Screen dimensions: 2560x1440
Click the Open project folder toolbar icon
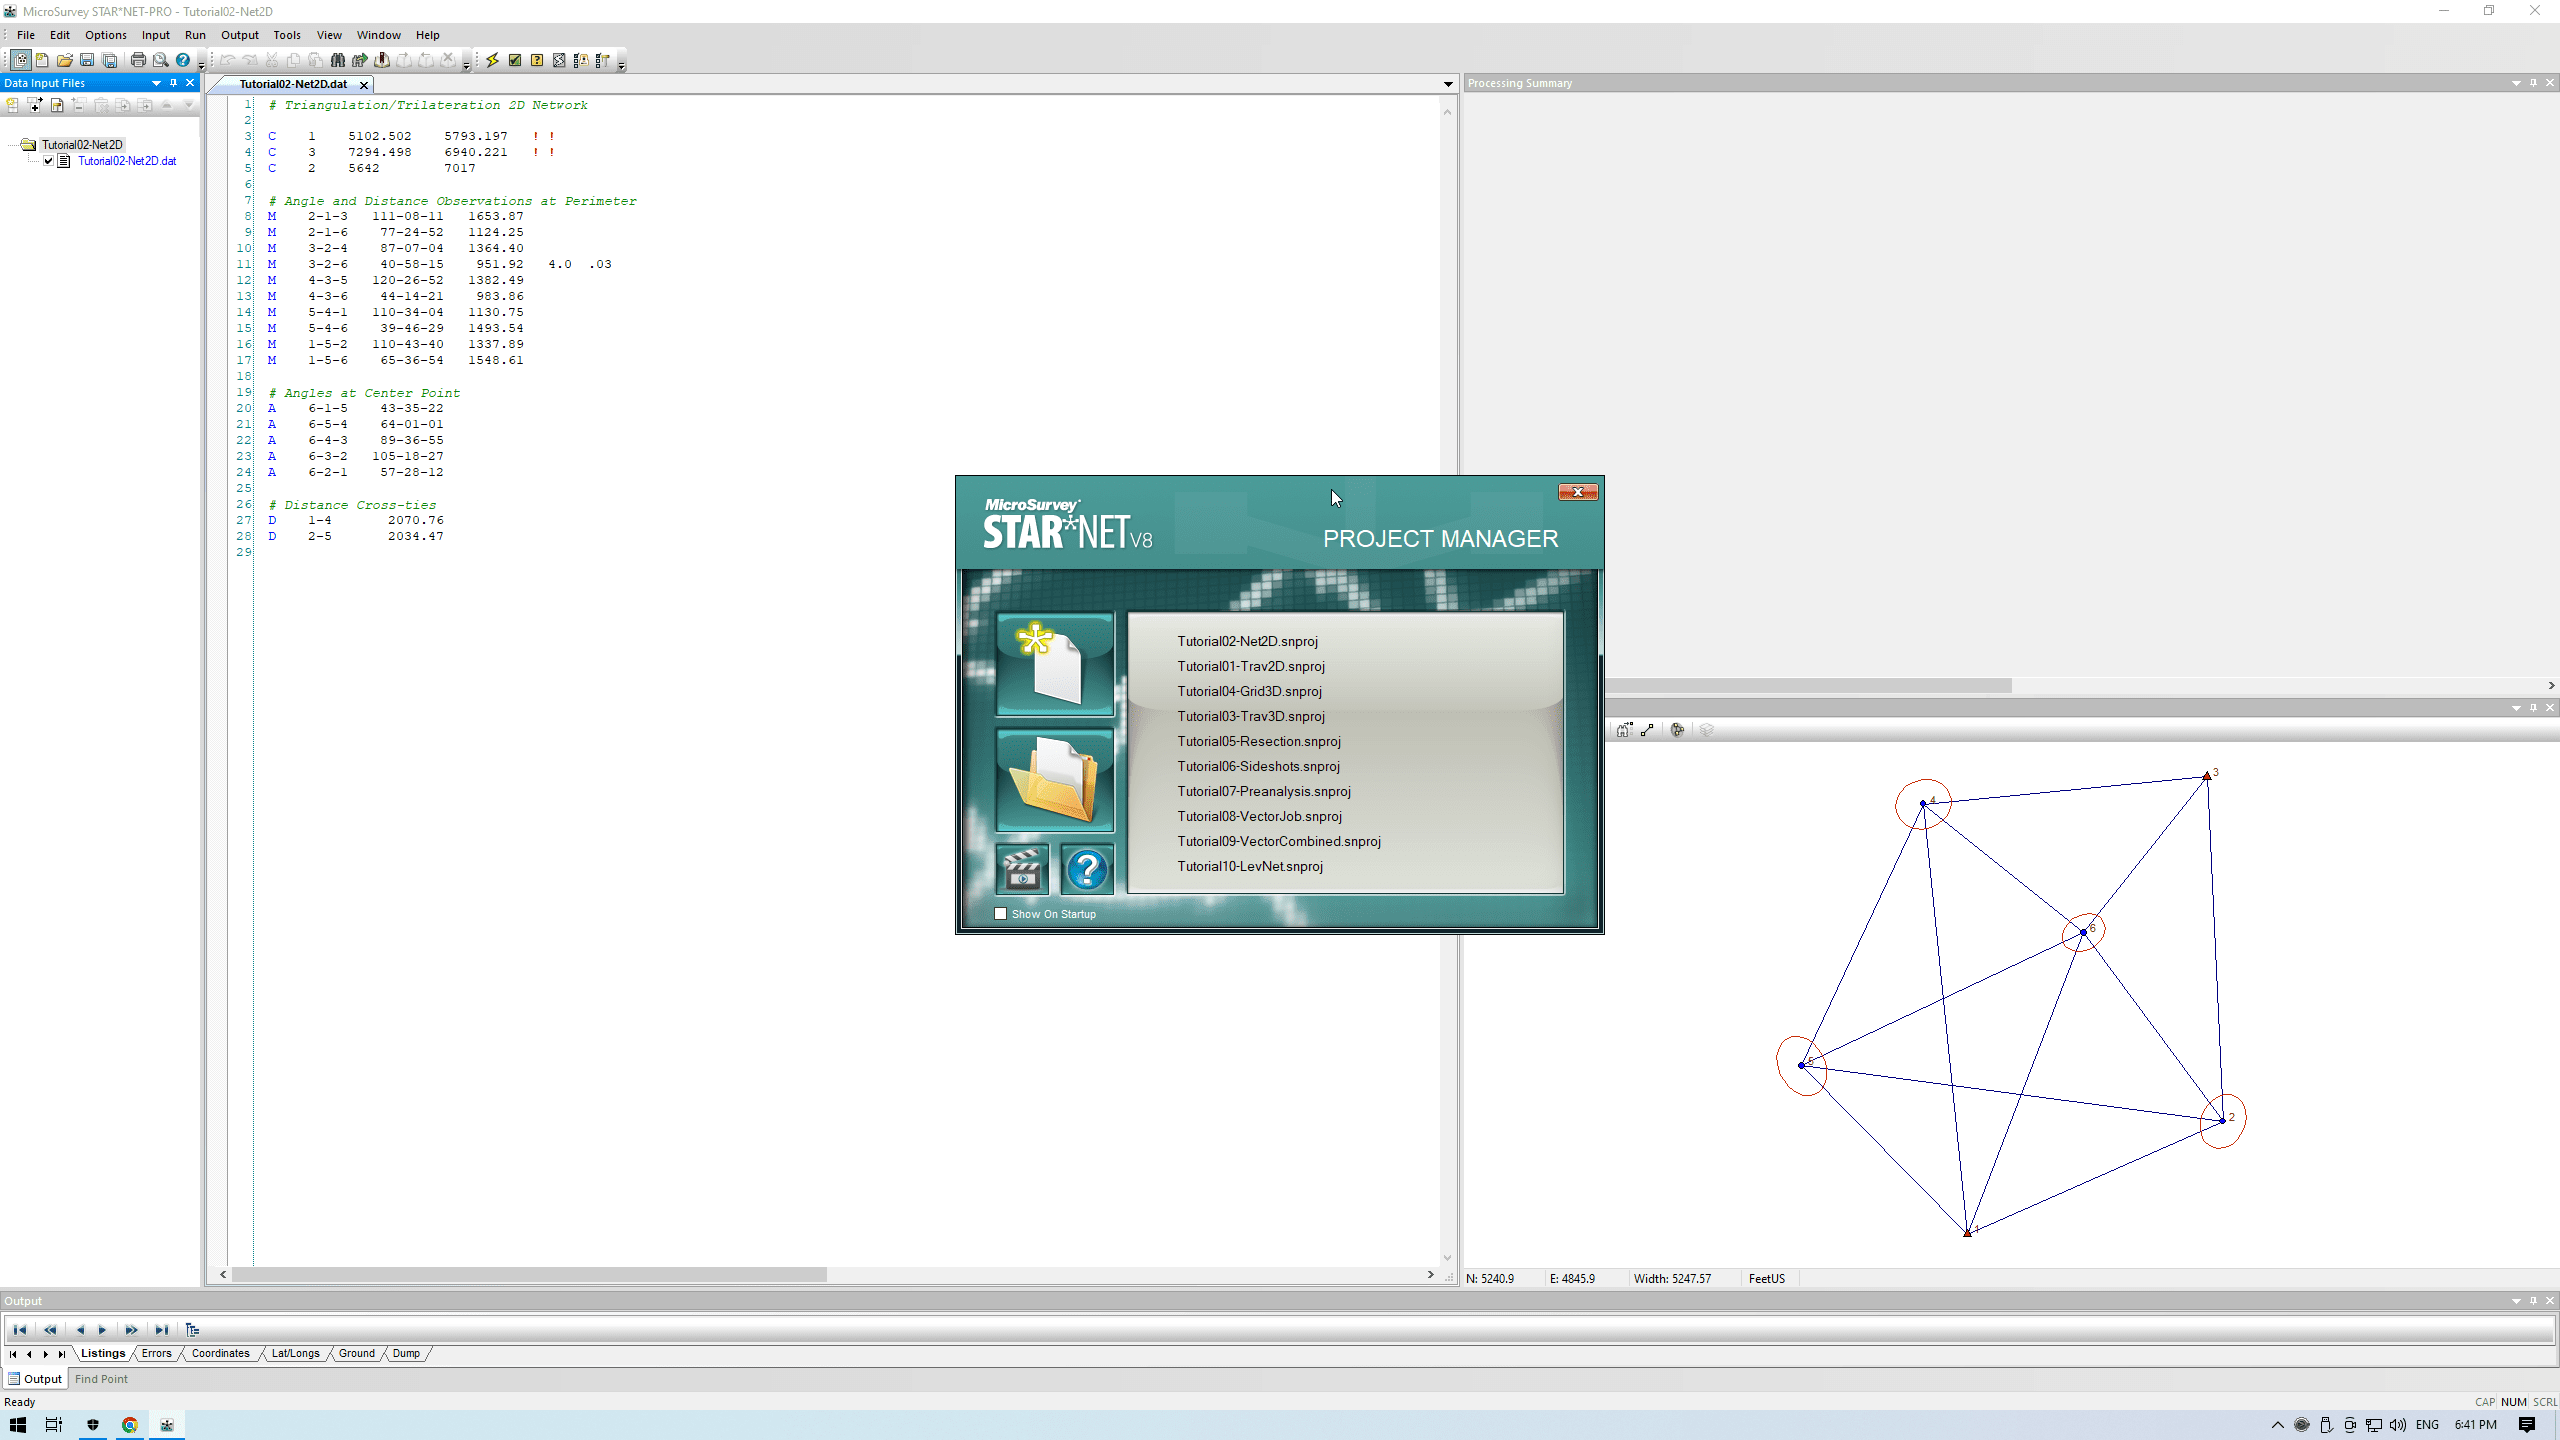coord(65,60)
